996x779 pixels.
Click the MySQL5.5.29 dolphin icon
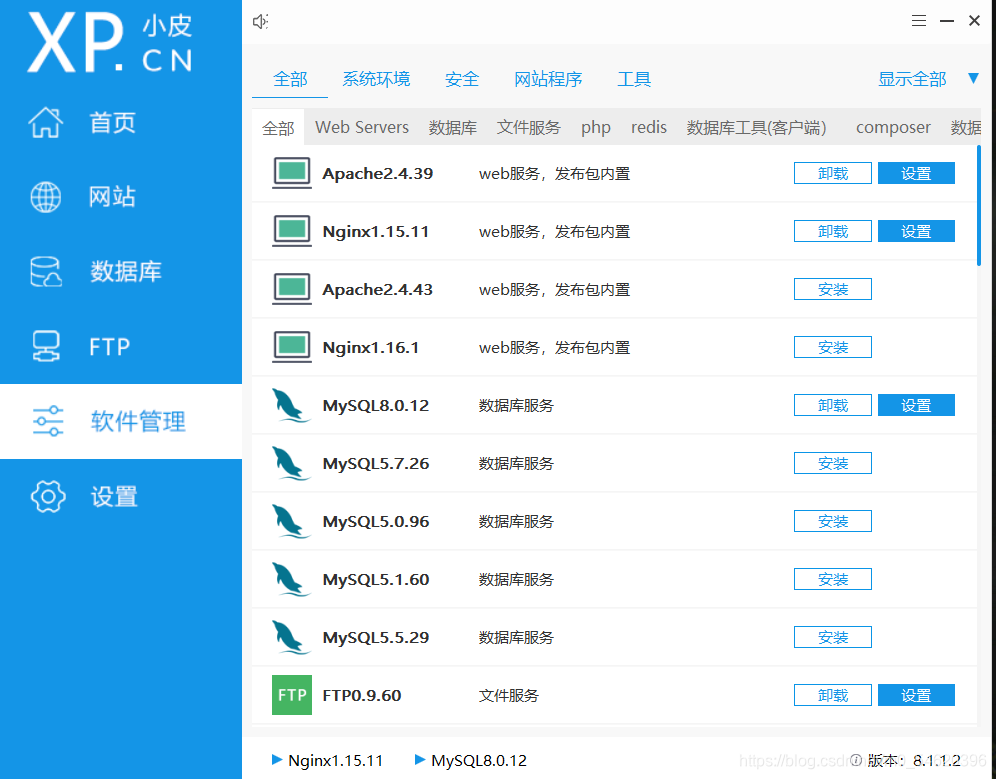coord(291,637)
